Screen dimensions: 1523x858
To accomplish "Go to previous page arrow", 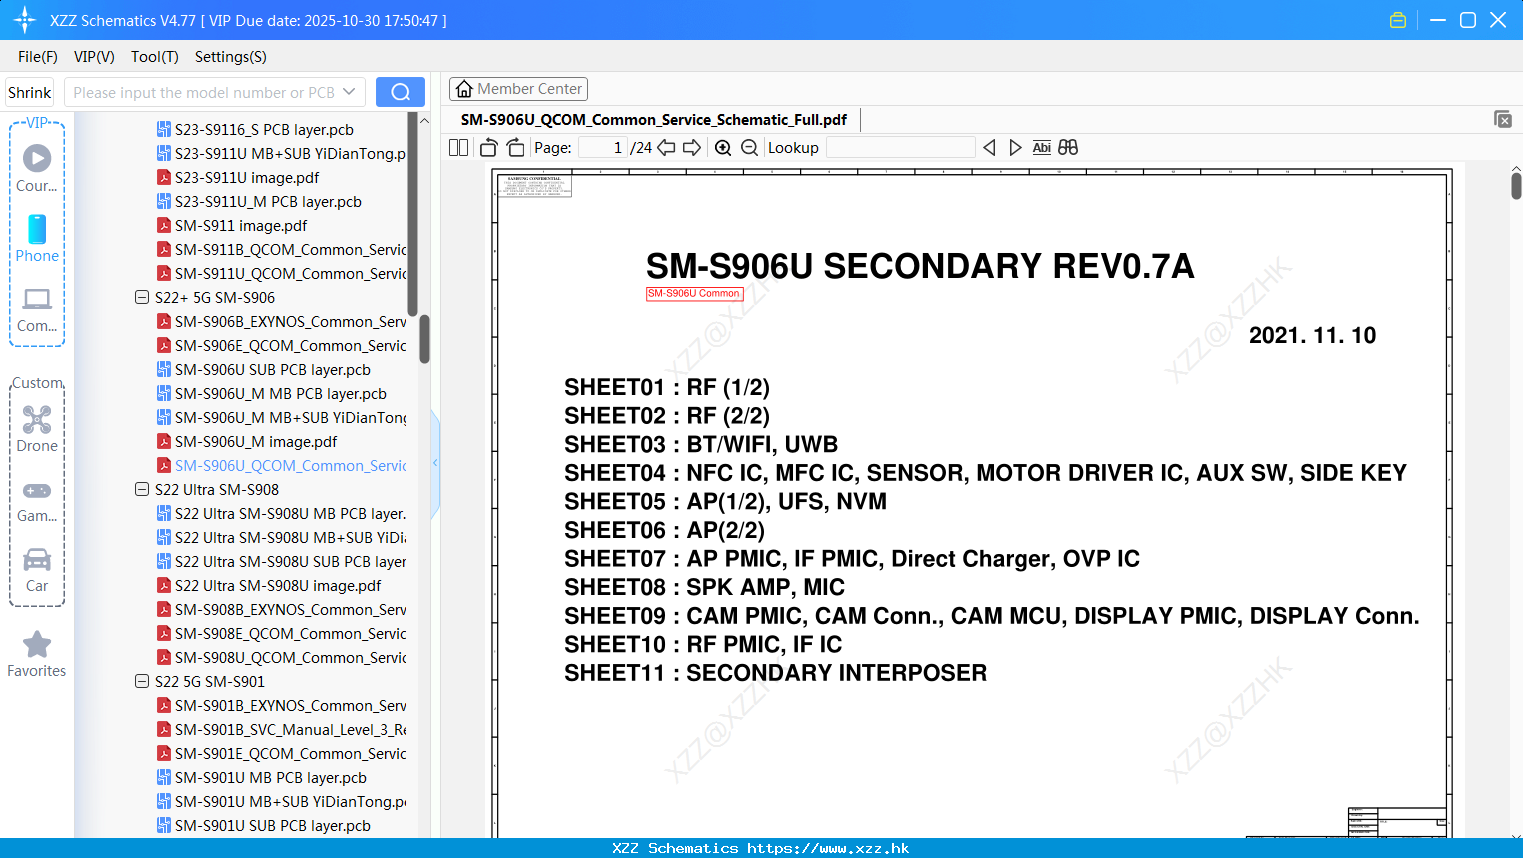I will [x=666, y=148].
